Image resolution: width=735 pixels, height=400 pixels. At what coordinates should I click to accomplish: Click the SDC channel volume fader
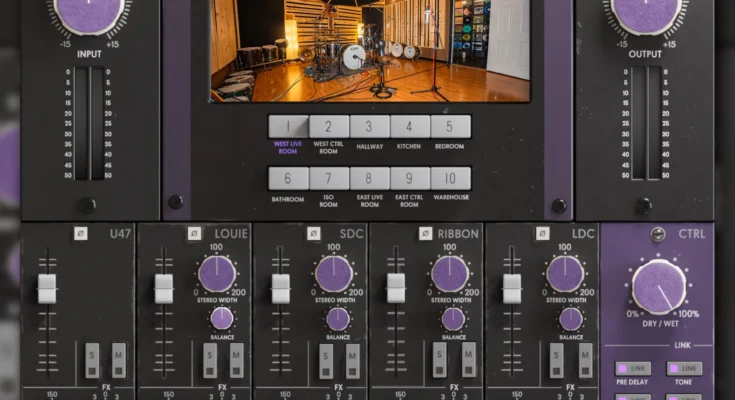point(281,288)
